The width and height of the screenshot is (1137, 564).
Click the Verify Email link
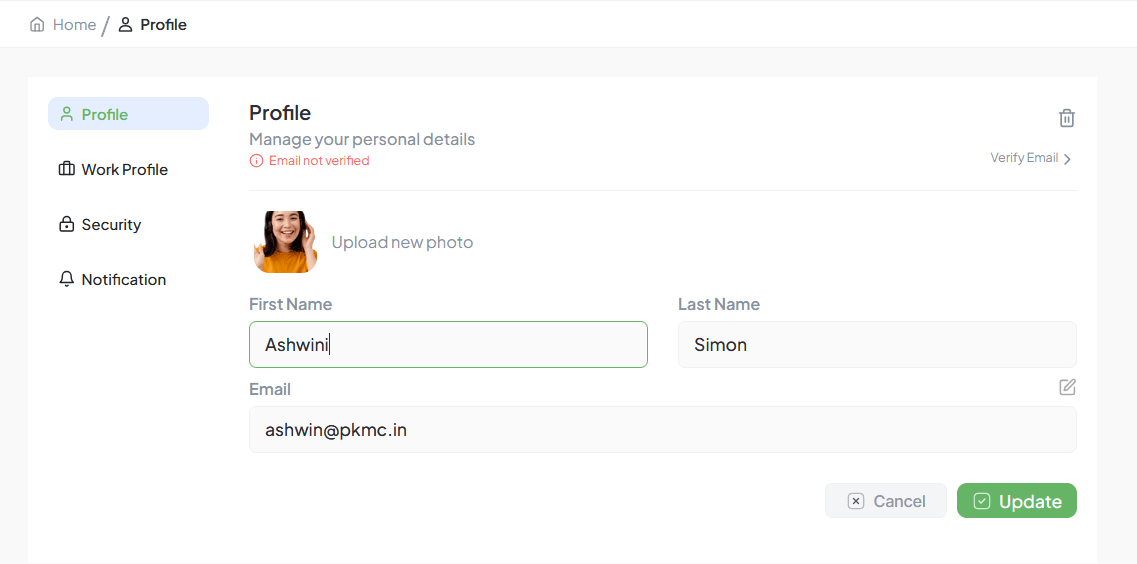(x=1024, y=158)
